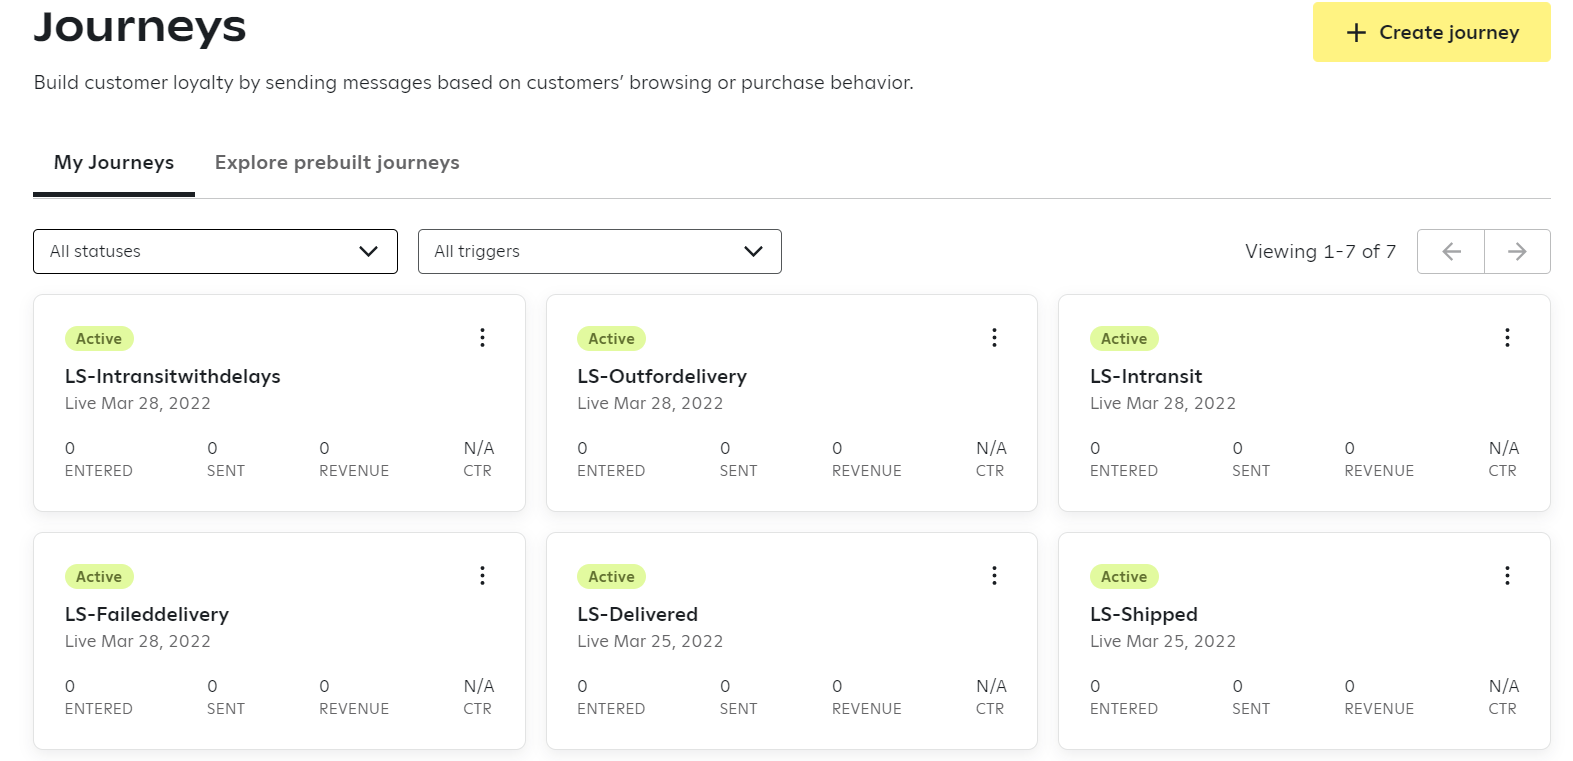This screenshot has height=761, width=1573.
Task: Open options menu for LS-Outfordelivery journey
Action: 994,338
